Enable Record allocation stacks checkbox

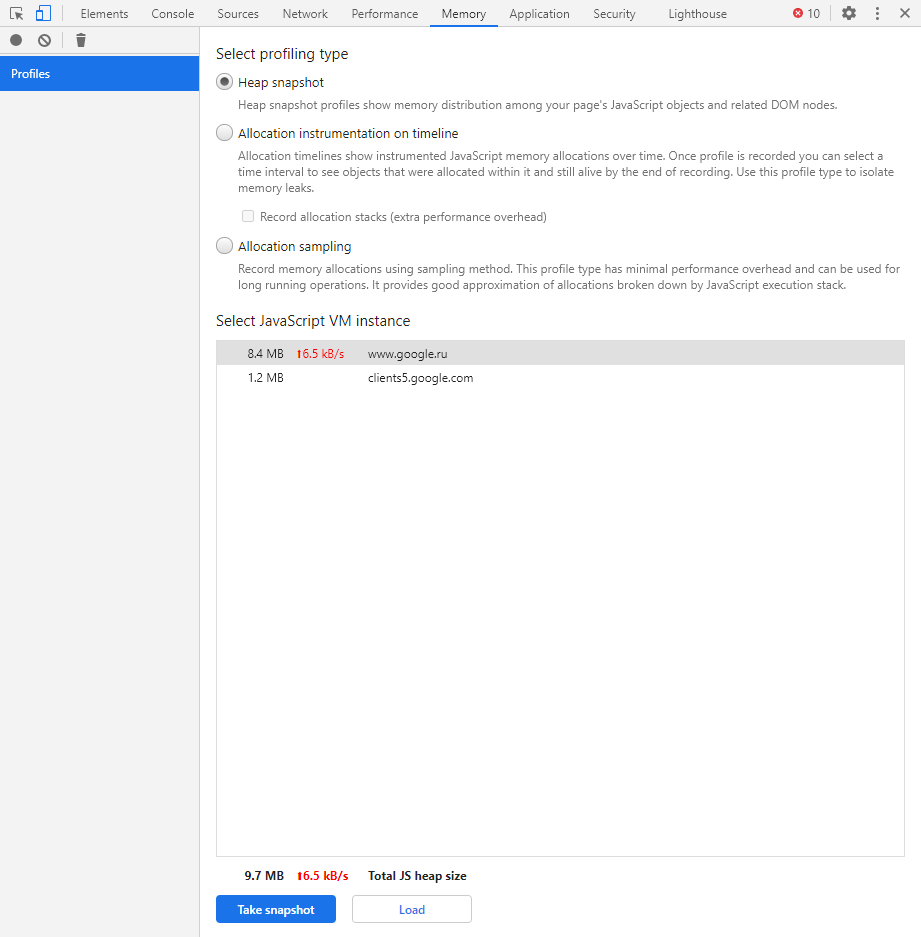[x=248, y=217]
